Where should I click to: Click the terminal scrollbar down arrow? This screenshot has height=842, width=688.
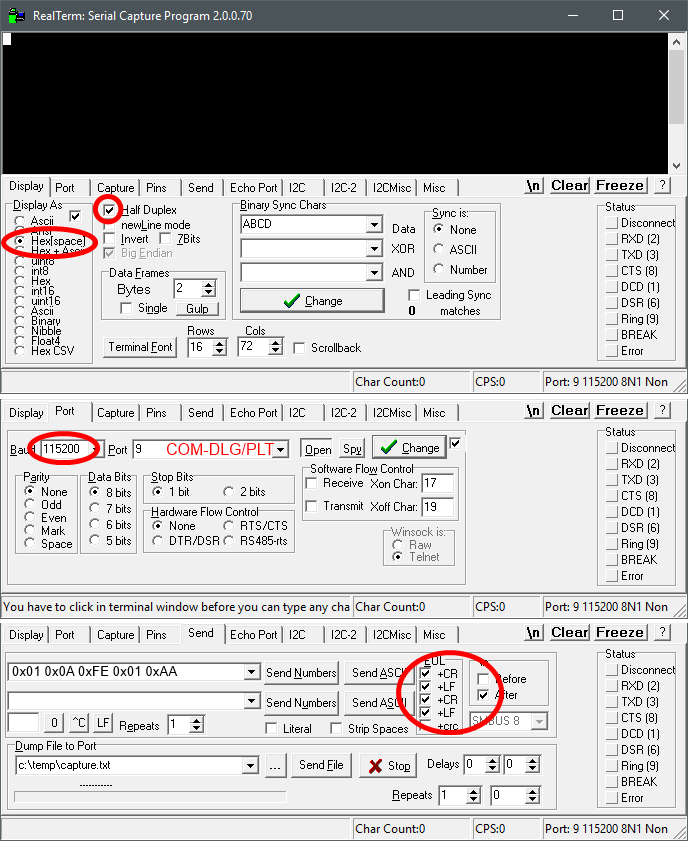coord(676,166)
